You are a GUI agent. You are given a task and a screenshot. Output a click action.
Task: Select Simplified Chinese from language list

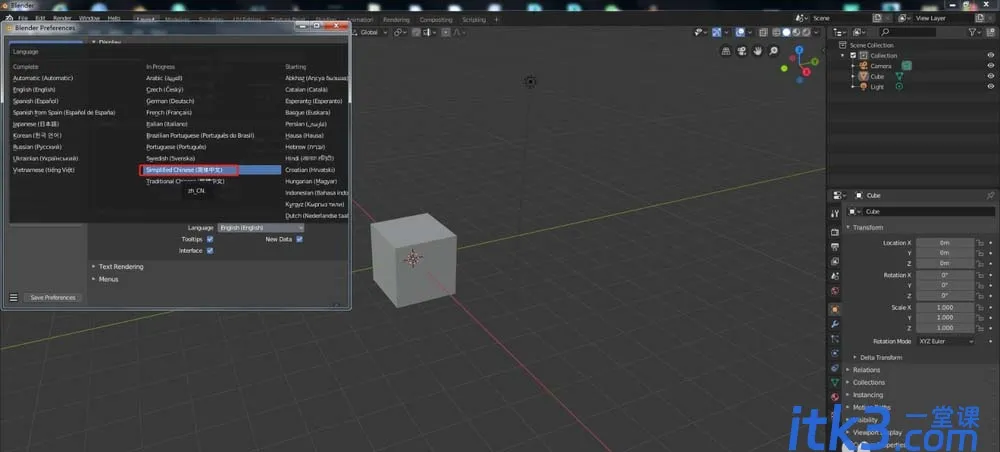click(x=210, y=170)
